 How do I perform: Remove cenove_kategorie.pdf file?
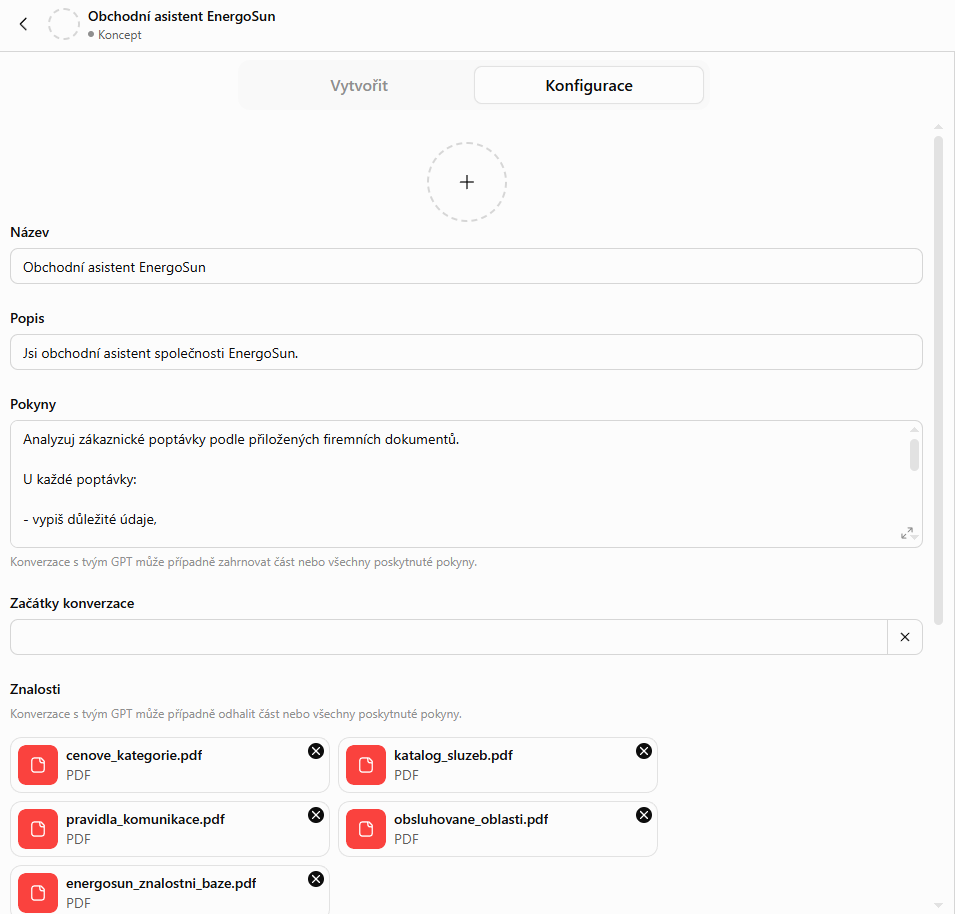(x=315, y=751)
